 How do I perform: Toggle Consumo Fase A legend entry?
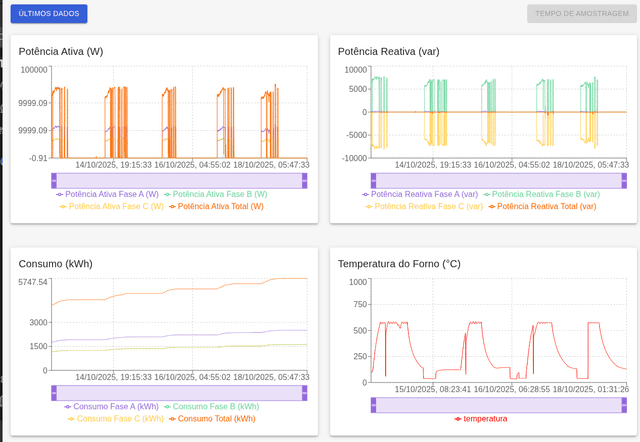111,407
